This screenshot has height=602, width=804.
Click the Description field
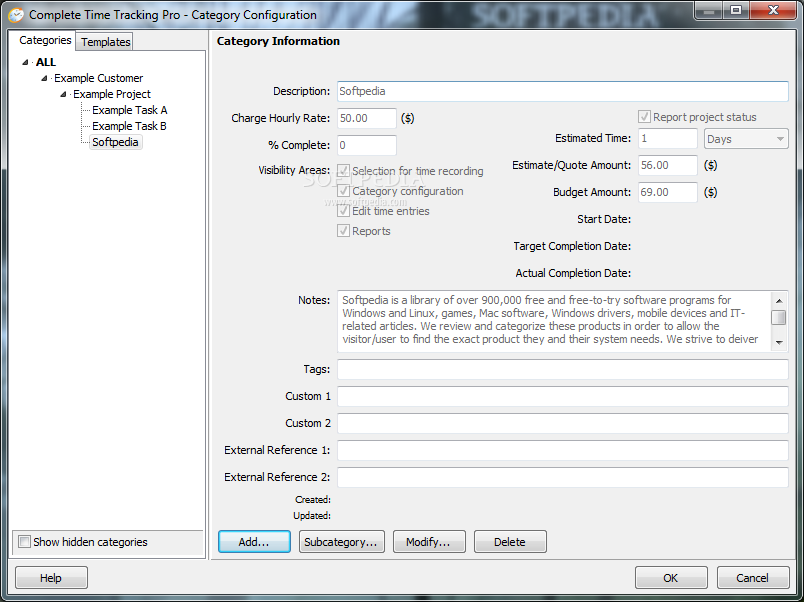click(x=562, y=91)
